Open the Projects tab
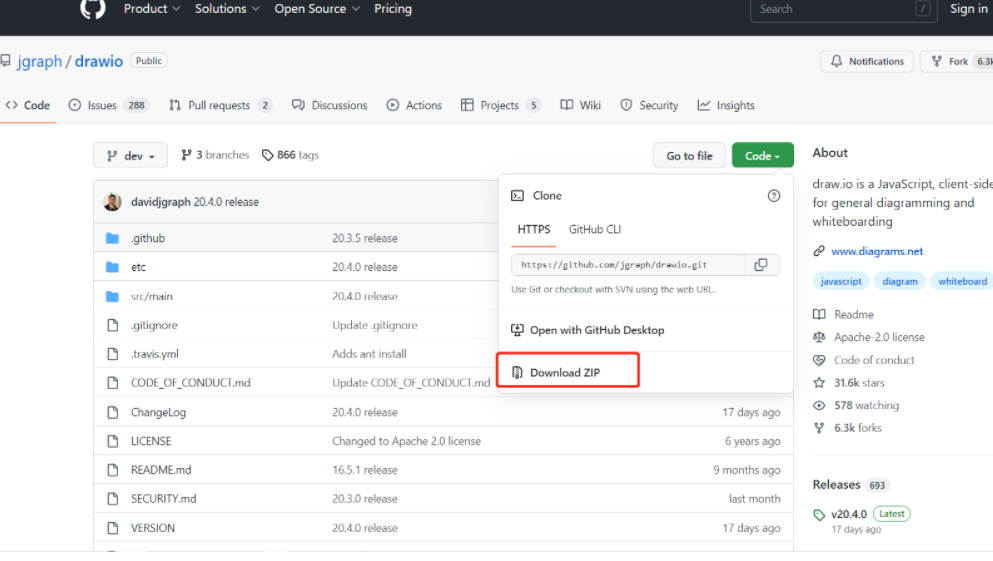This screenshot has width=993, height=561. click(501, 105)
